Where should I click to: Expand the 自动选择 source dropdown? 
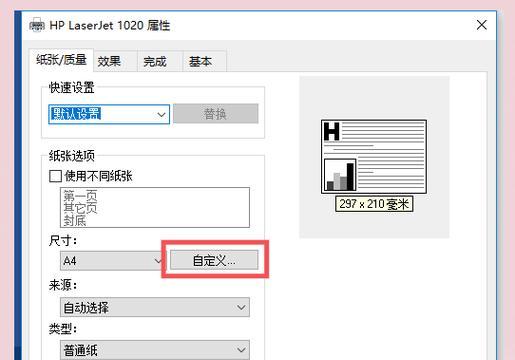(155, 307)
